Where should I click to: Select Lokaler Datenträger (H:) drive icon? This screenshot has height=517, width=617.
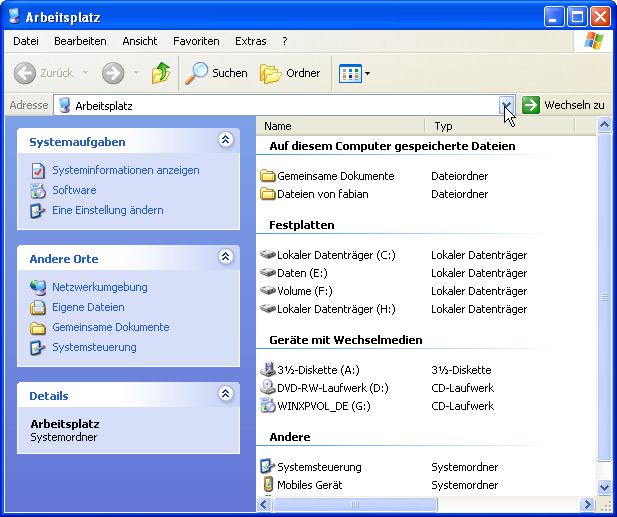point(268,309)
